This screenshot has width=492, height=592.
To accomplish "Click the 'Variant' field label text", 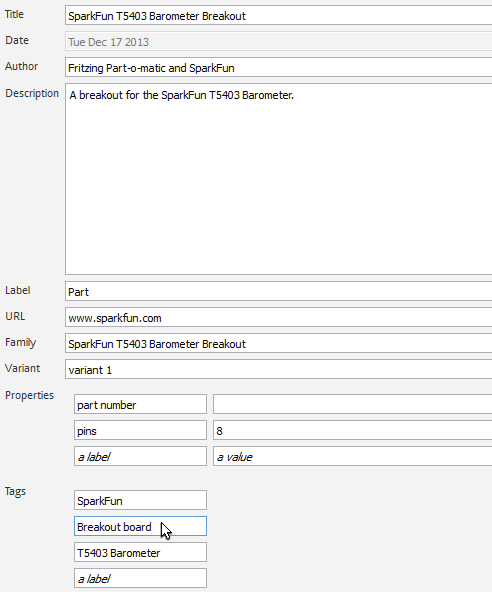I will click(x=23, y=368).
